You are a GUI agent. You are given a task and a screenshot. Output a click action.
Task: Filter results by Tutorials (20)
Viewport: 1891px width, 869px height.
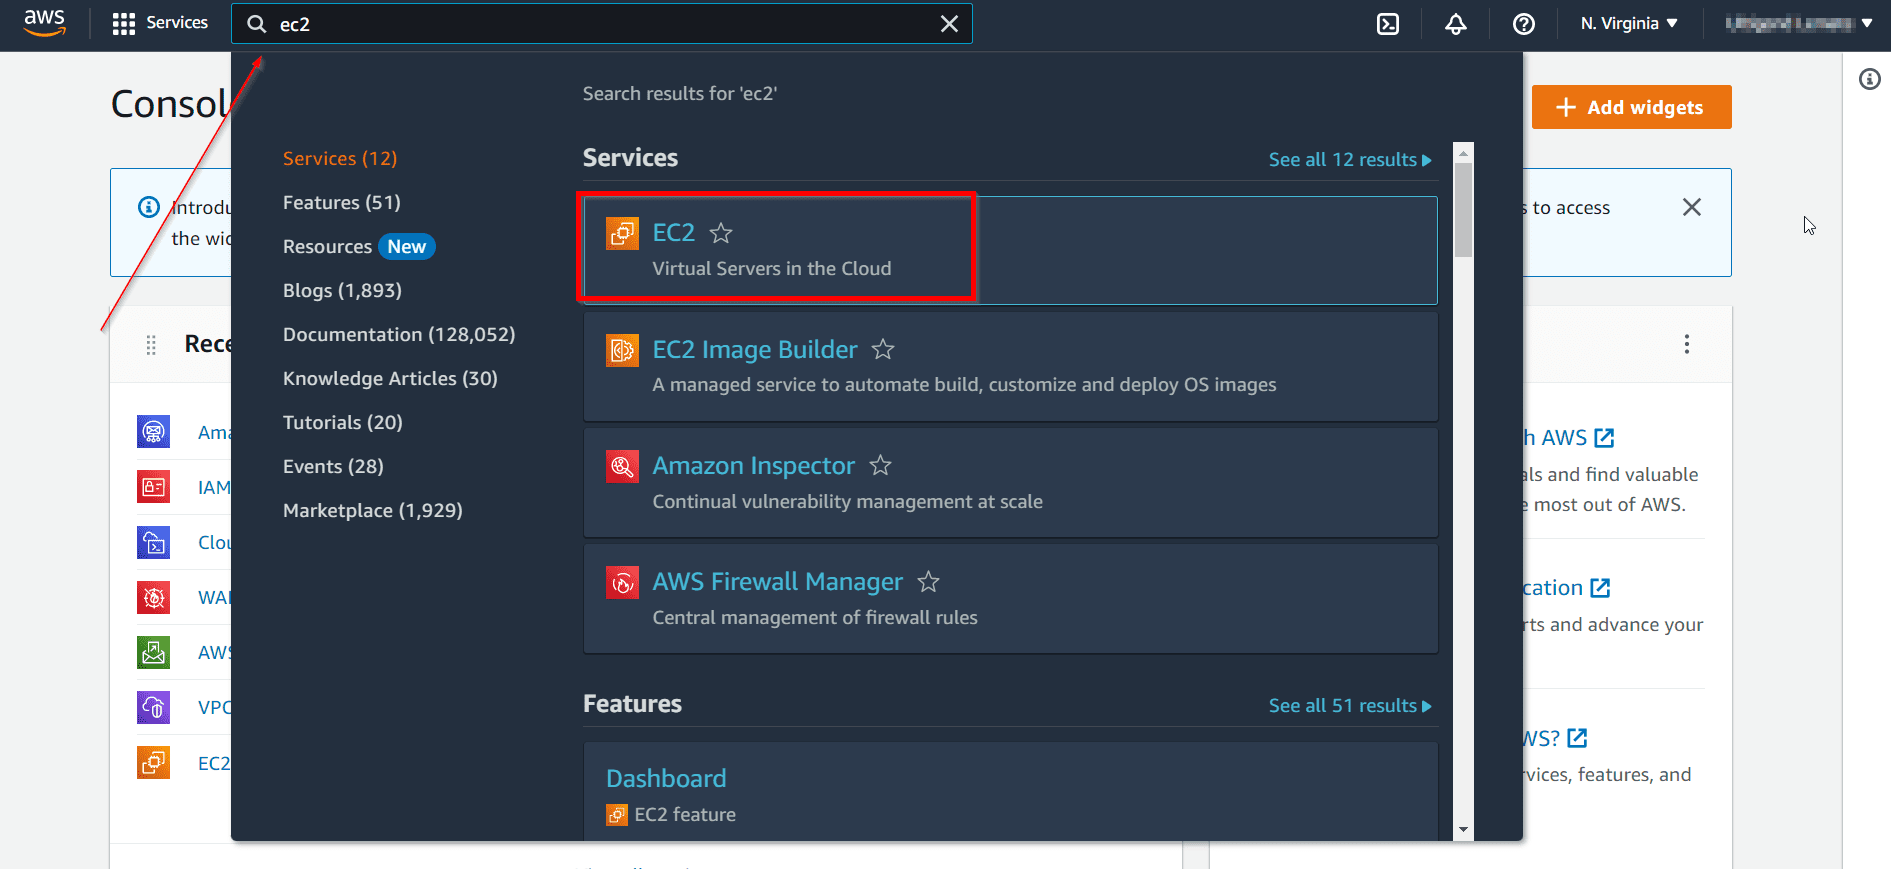click(343, 422)
